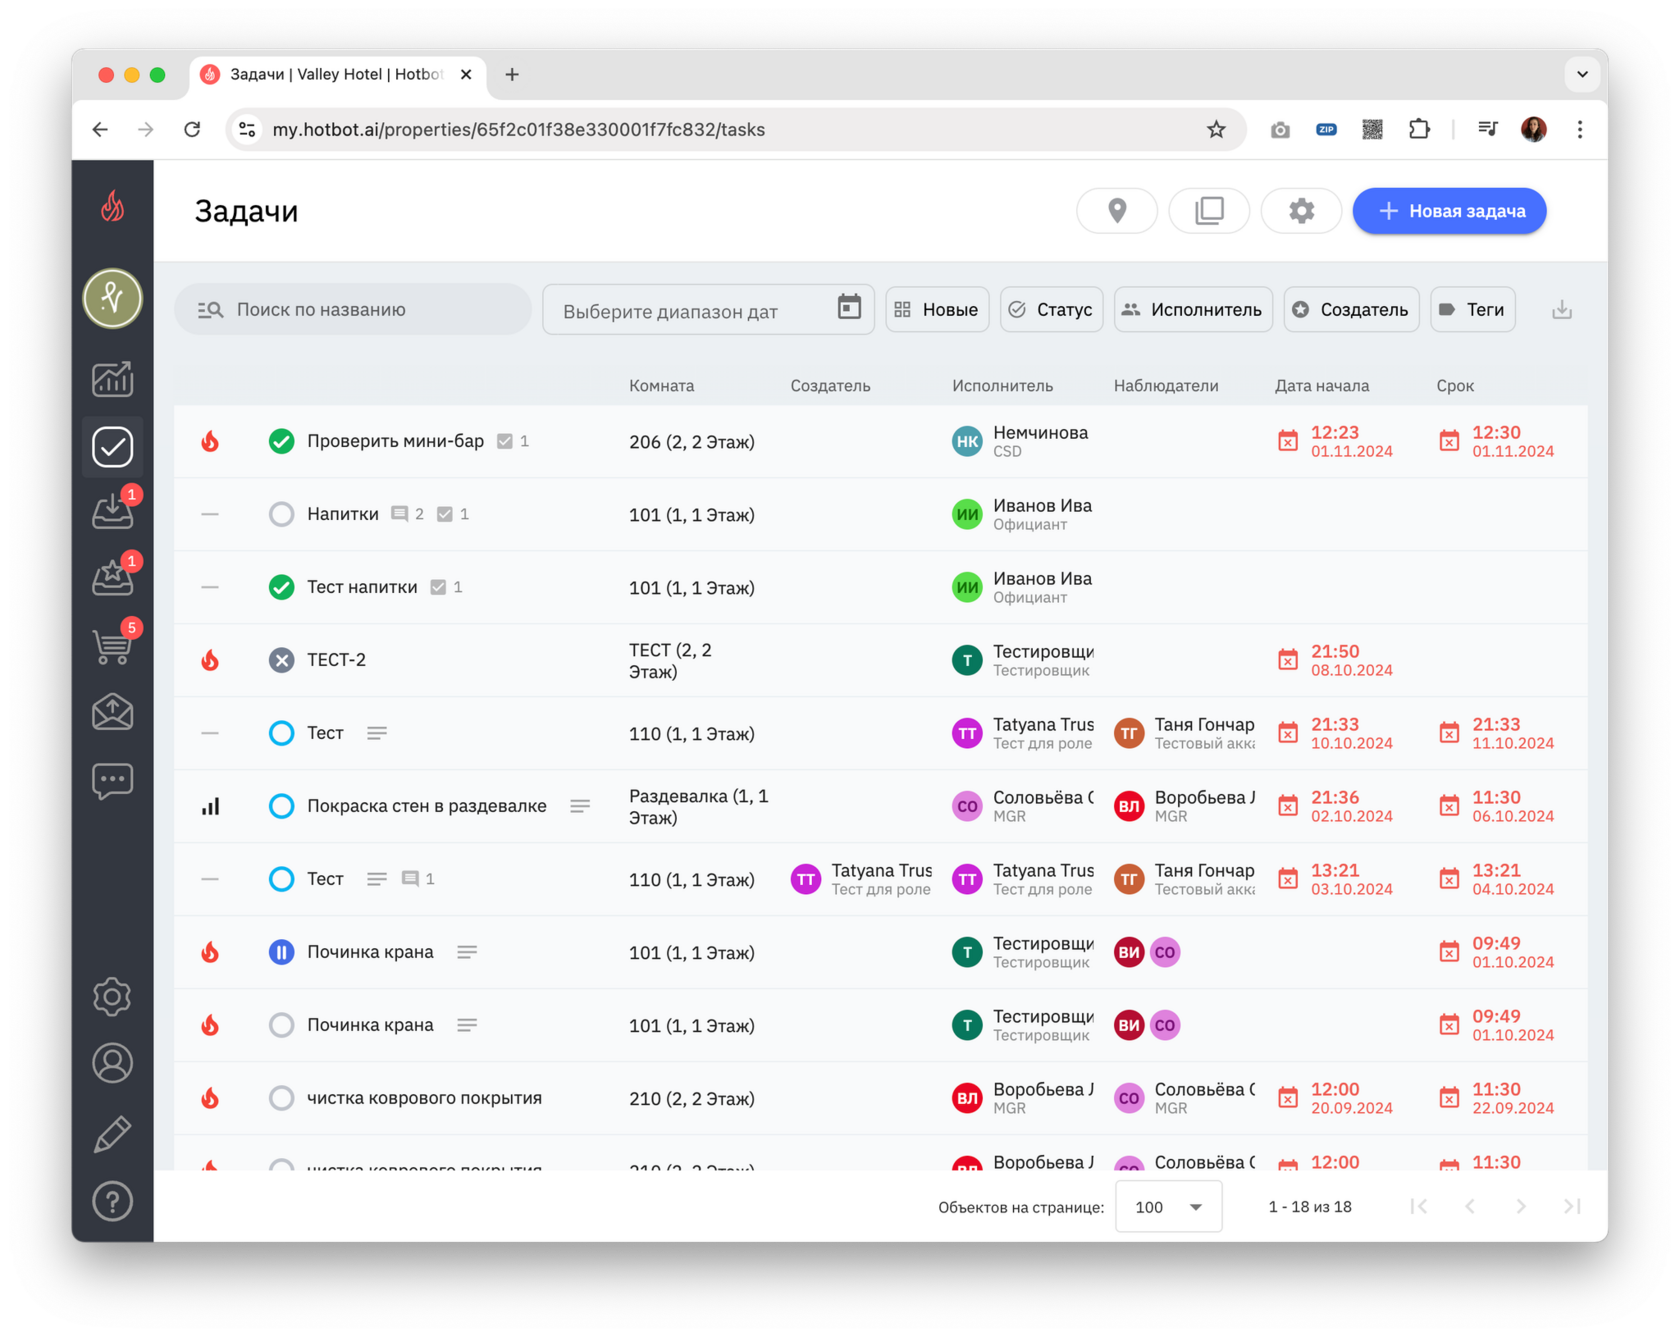Open the analytics chart sidebar icon
The image size is (1680, 1337).
[112, 378]
